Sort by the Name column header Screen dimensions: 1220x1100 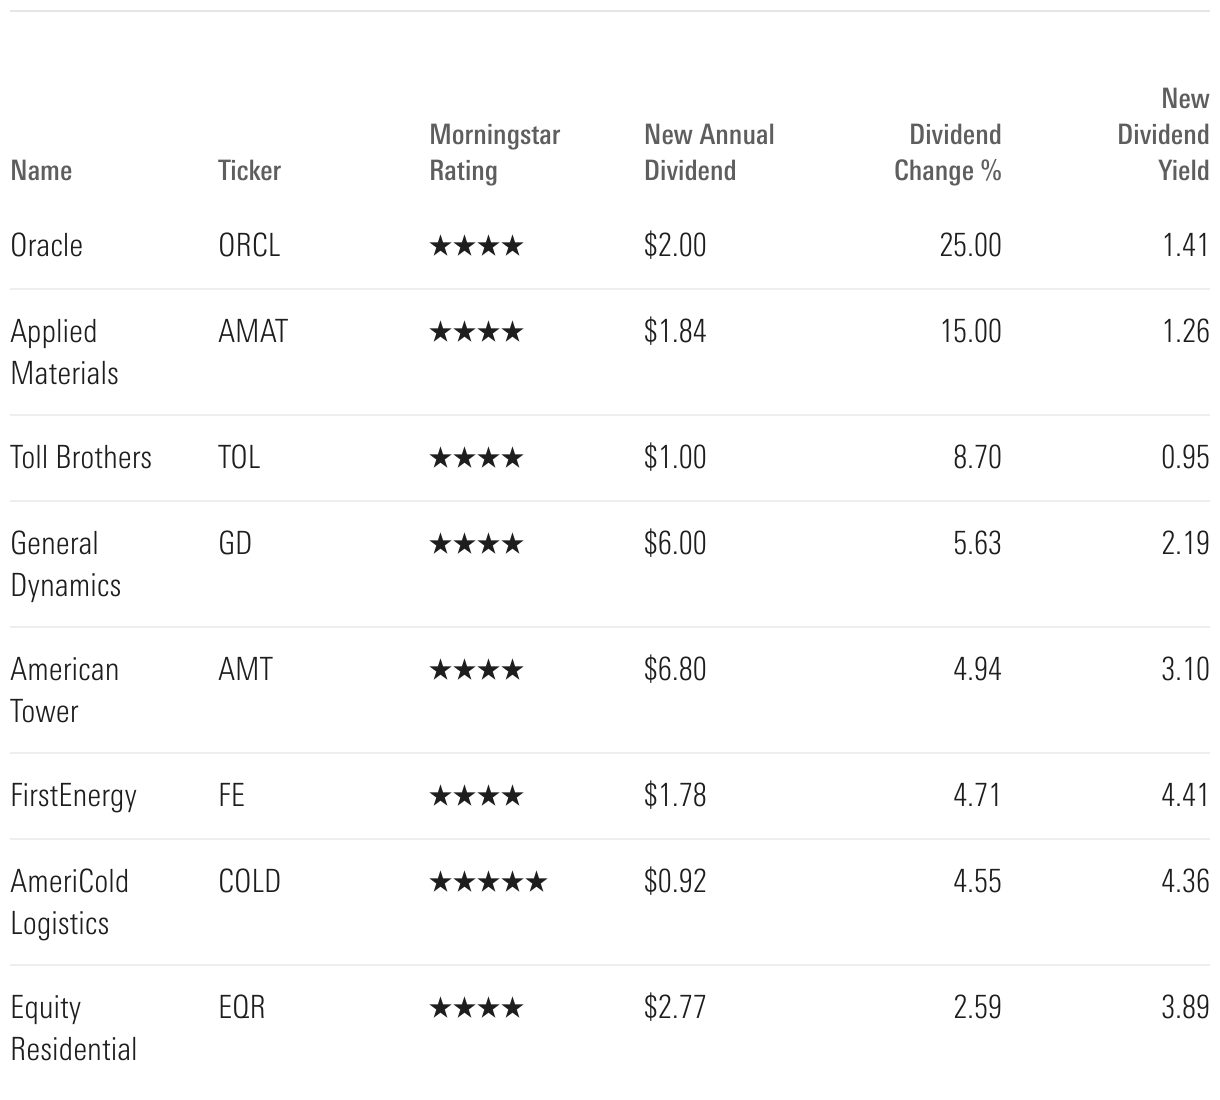(41, 170)
